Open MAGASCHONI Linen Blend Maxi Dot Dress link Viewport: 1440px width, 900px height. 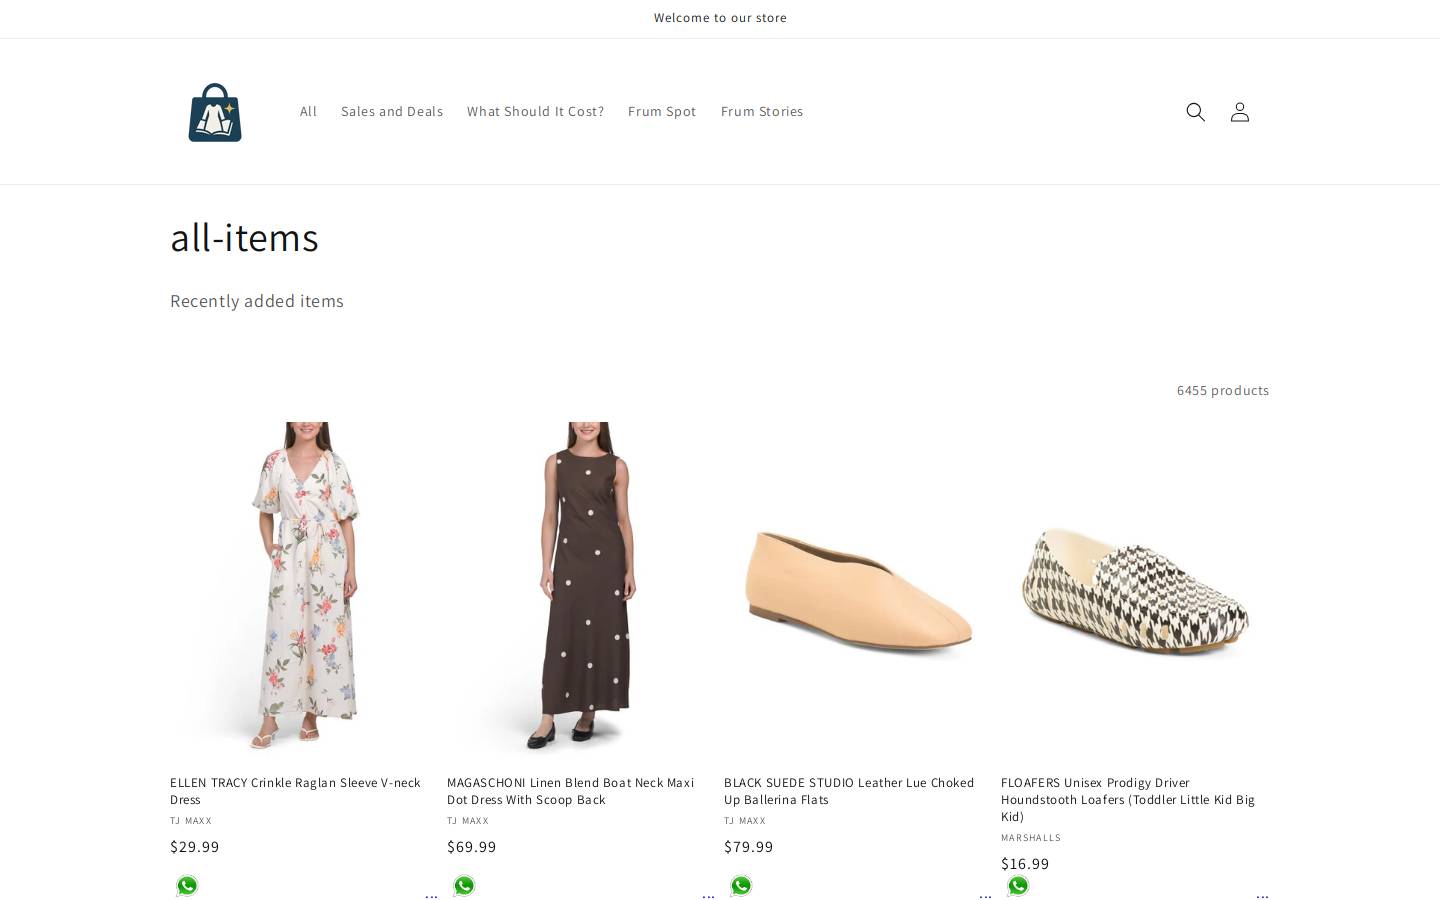570,791
